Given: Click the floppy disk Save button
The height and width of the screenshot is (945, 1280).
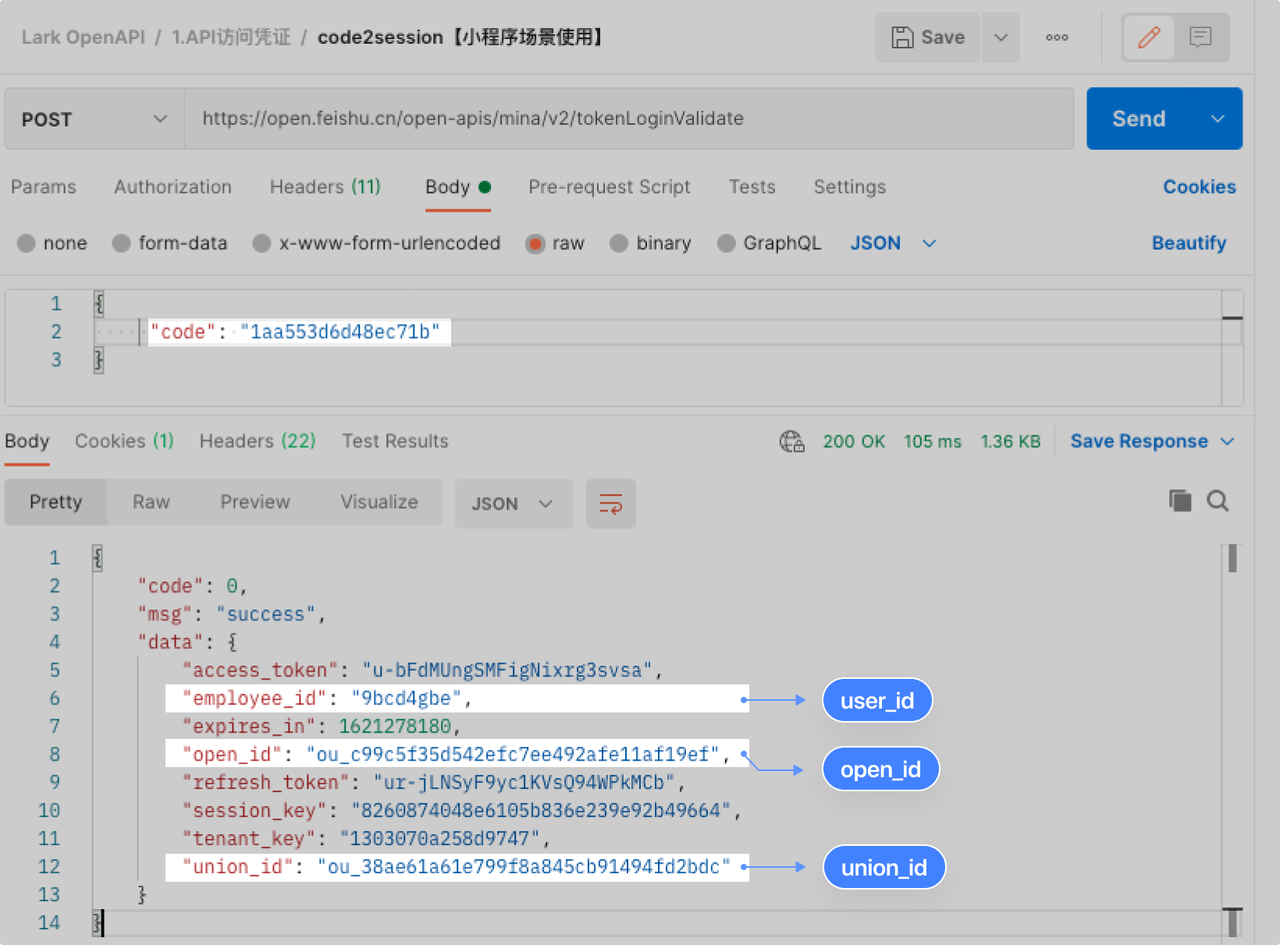Looking at the screenshot, I should 928,38.
